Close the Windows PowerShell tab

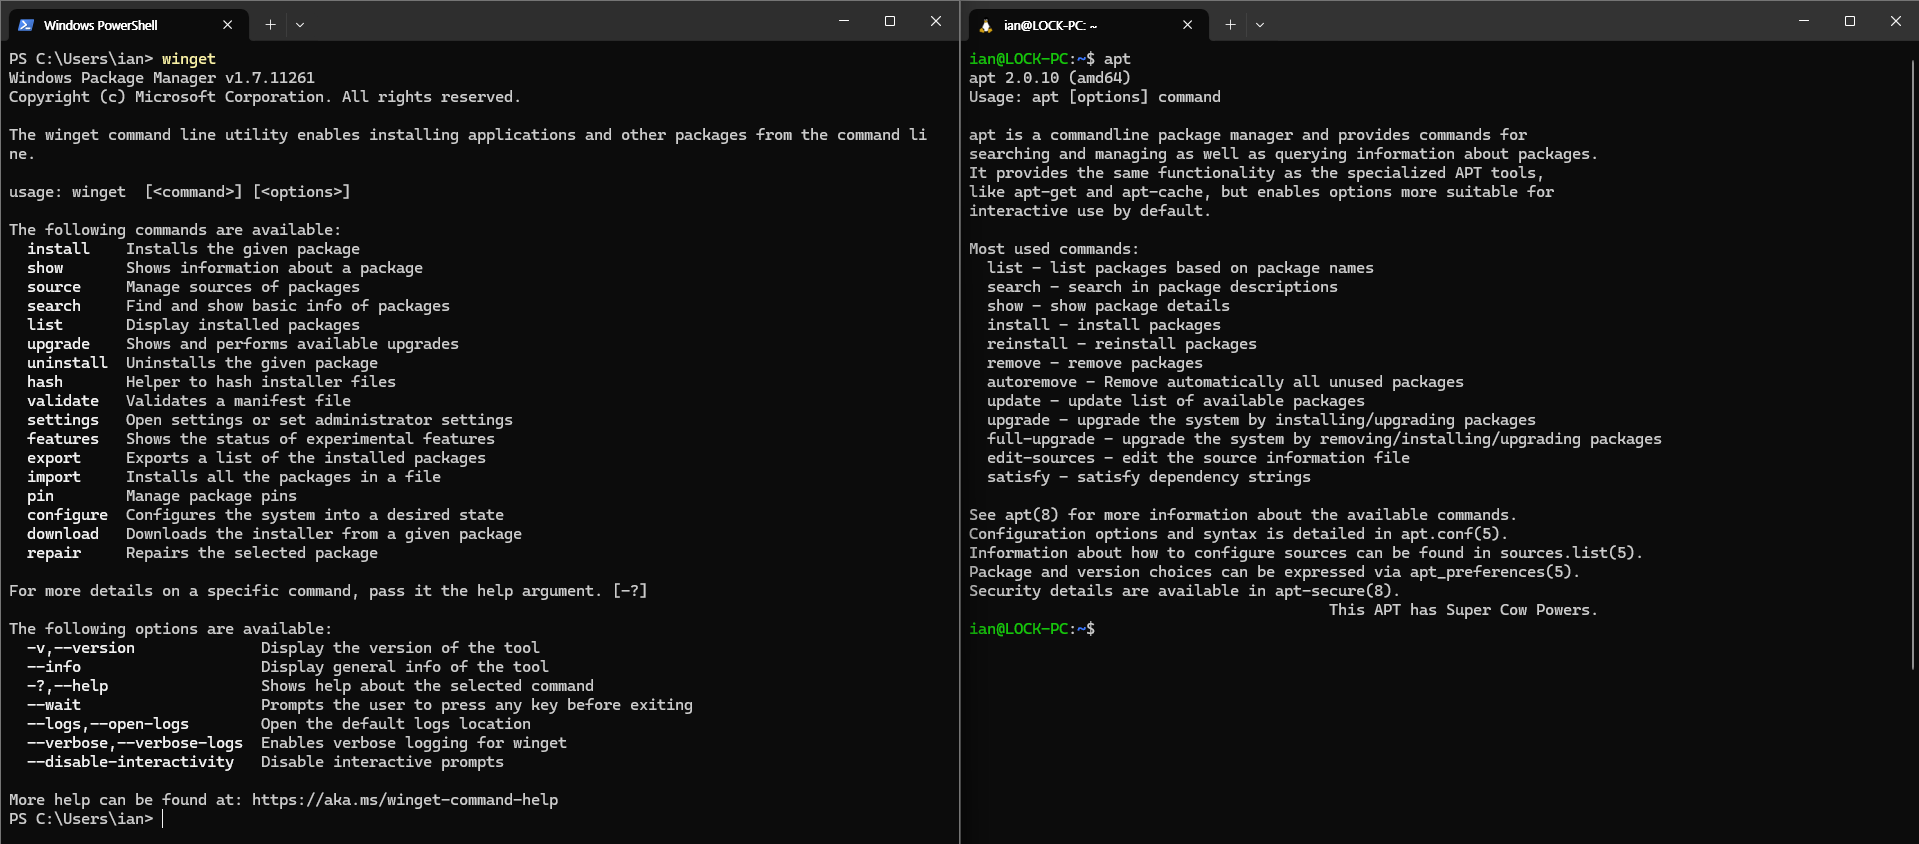tap(228, 25)
